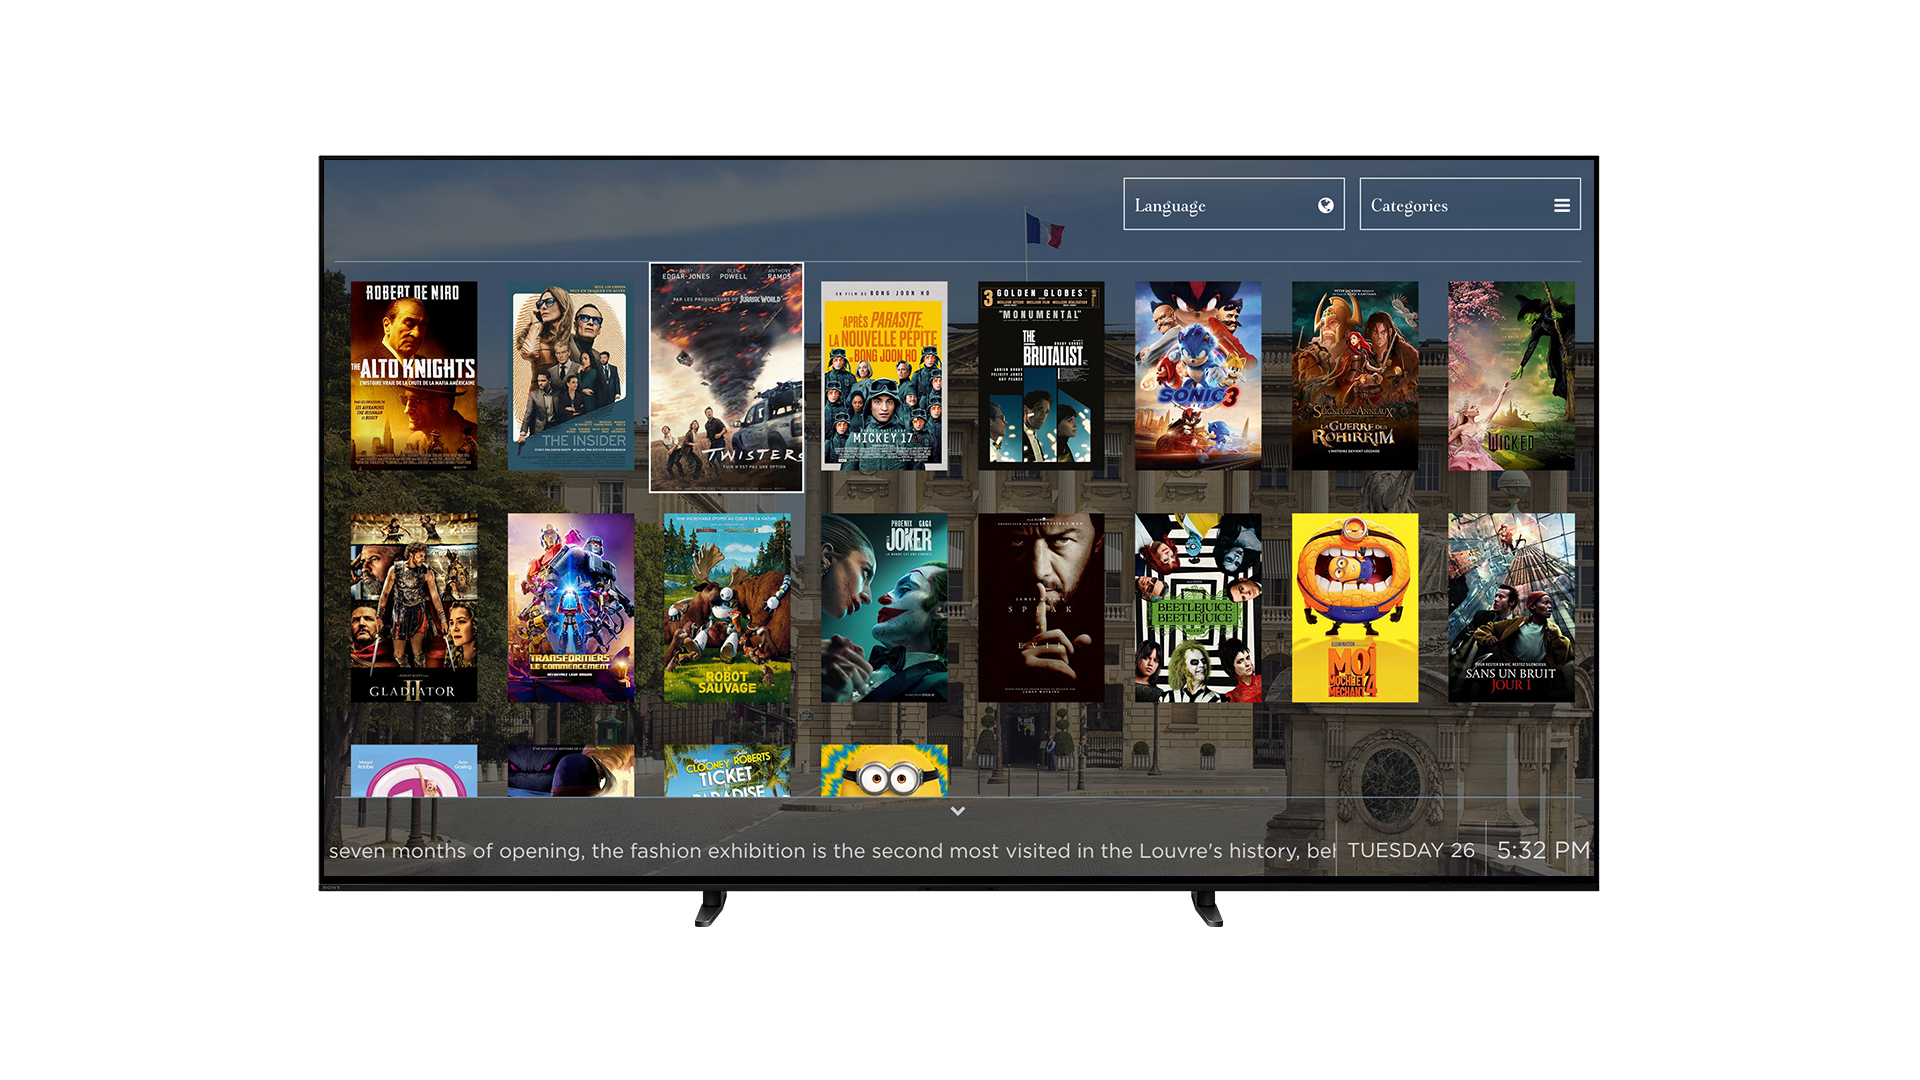The height and width of the screenshot is (1080, 1920).
Task: Click the hamburger icon in Categories box
Action: tap(1561, 205)
